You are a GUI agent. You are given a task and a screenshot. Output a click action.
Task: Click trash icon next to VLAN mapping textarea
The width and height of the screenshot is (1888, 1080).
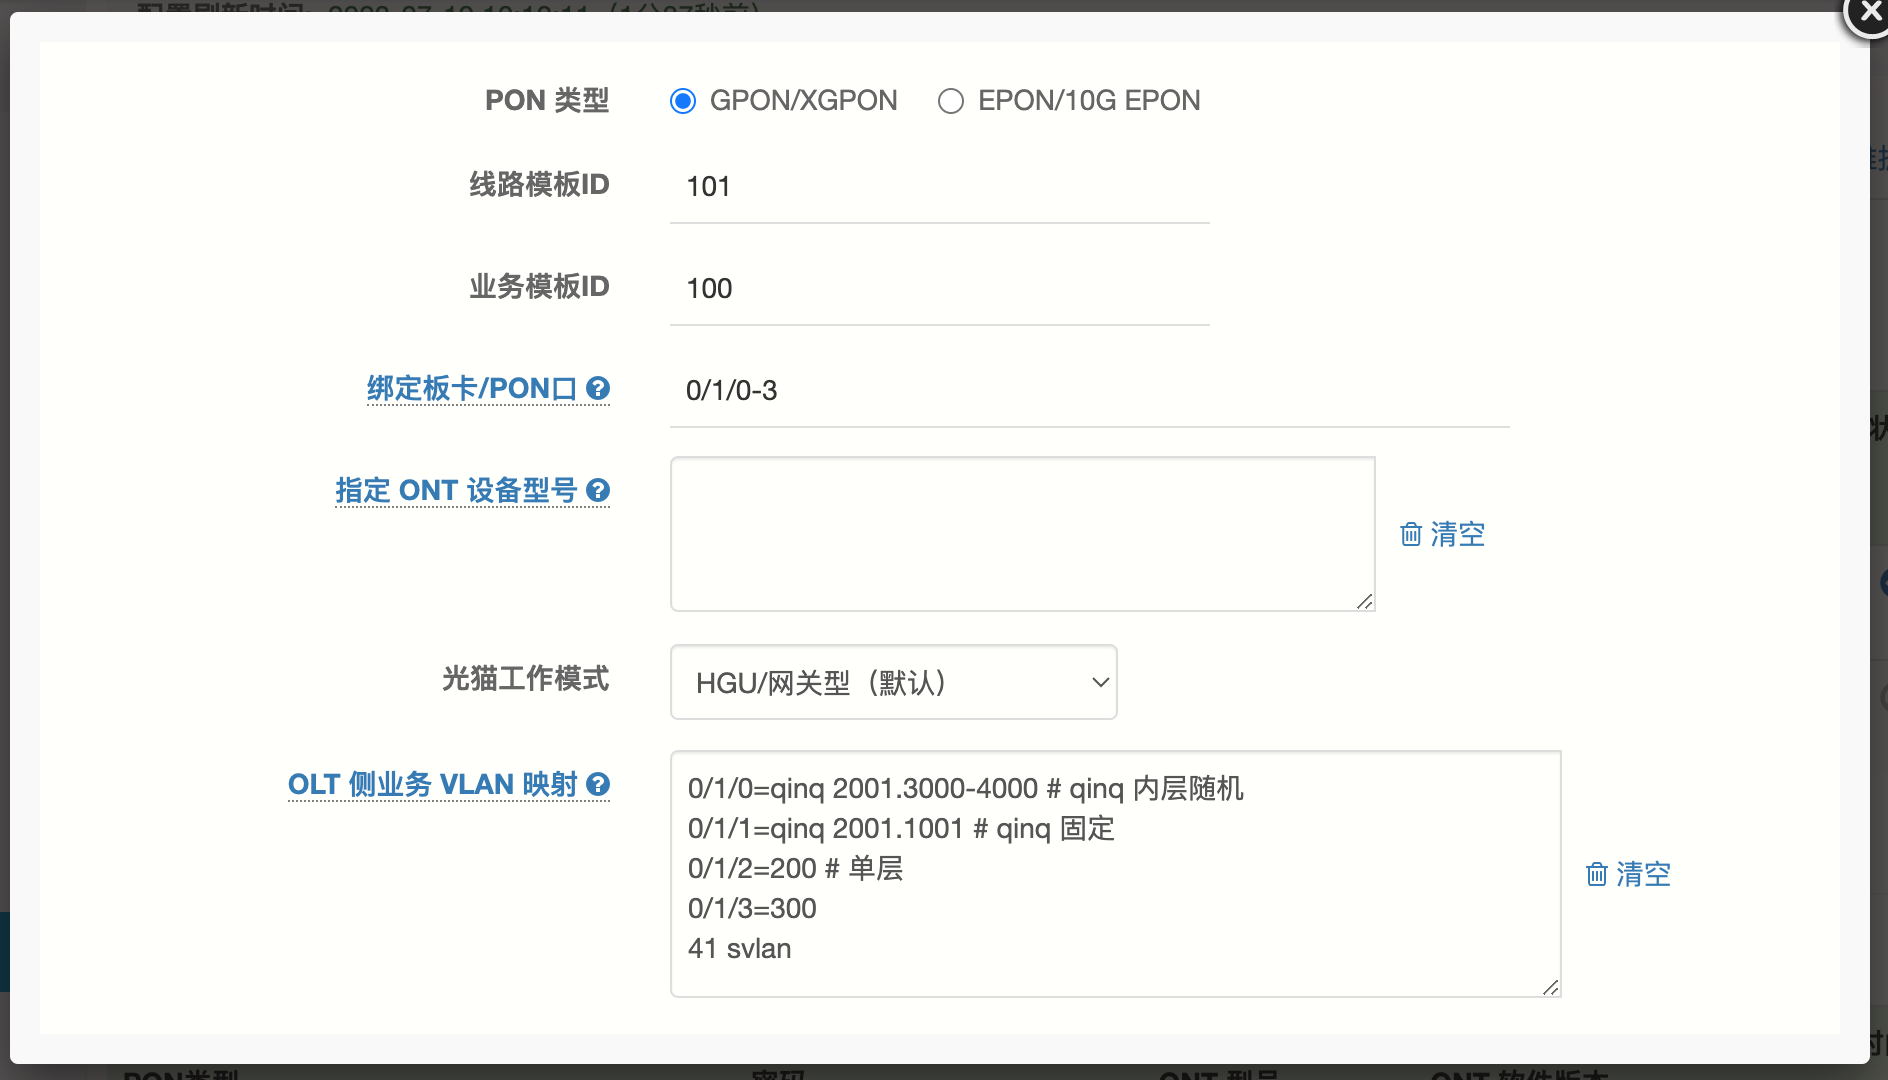[x=1597, y=874]
